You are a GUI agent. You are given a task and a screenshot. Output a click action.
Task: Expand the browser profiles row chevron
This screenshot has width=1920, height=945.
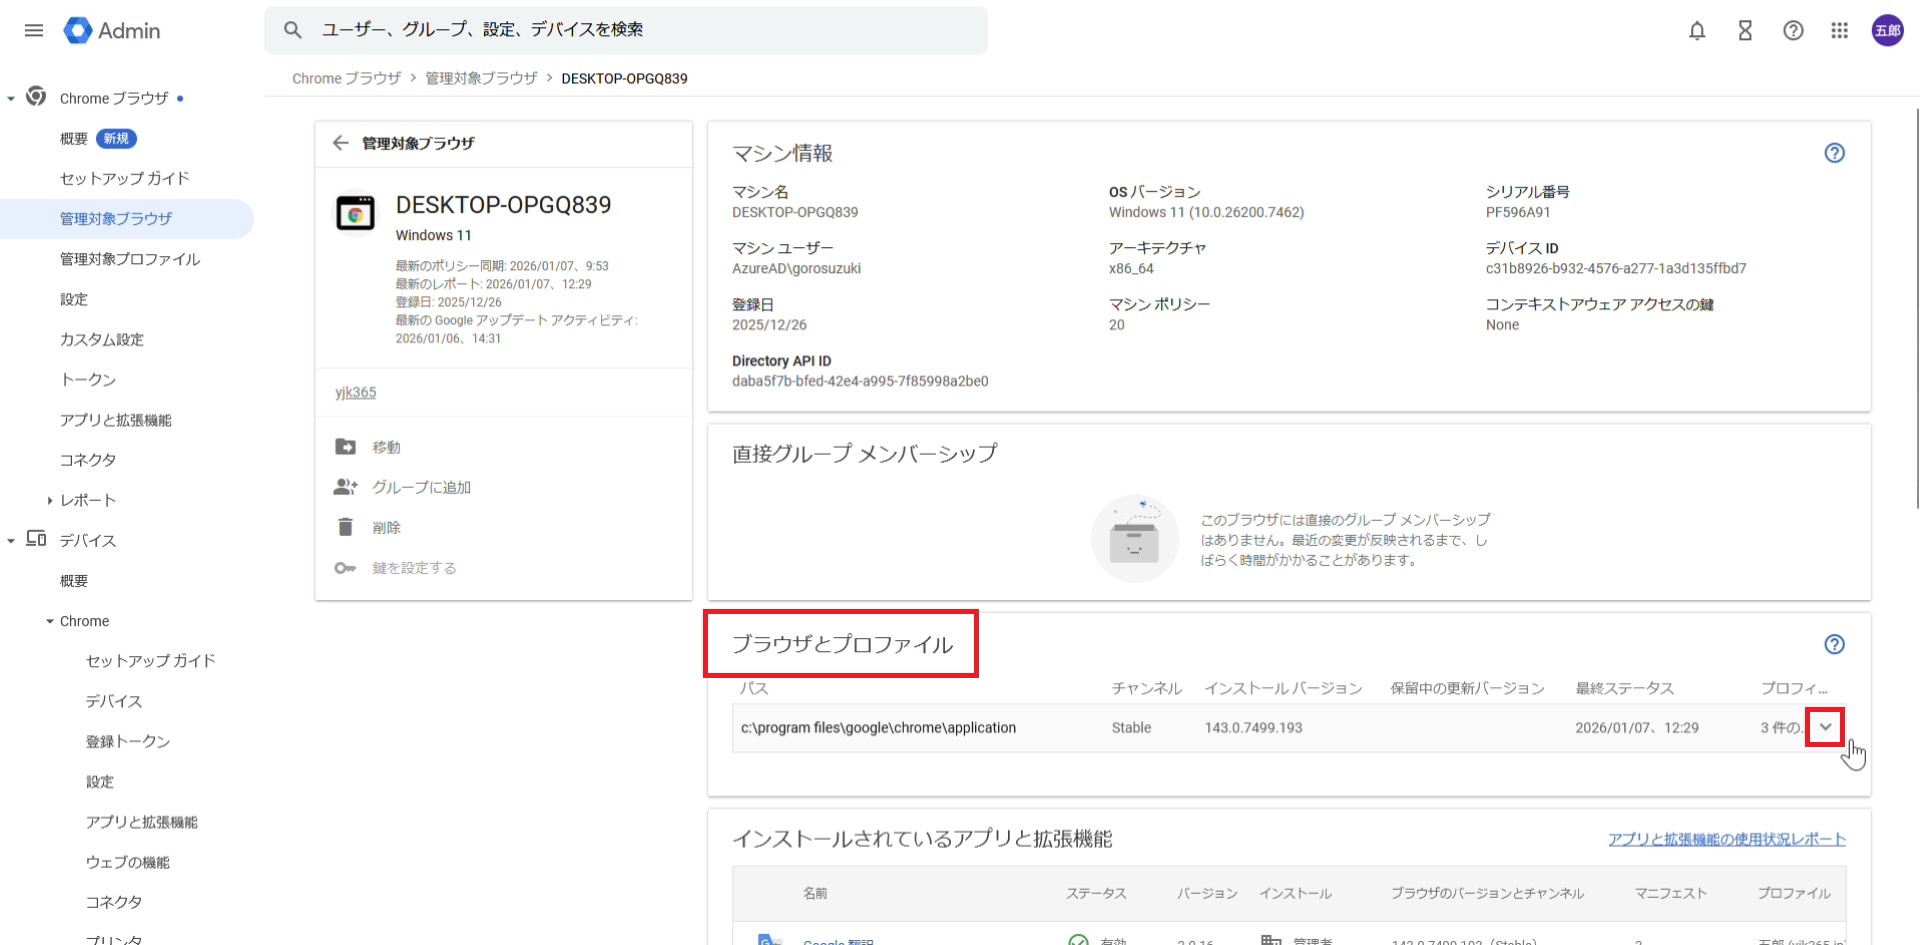pos(1825,727)
